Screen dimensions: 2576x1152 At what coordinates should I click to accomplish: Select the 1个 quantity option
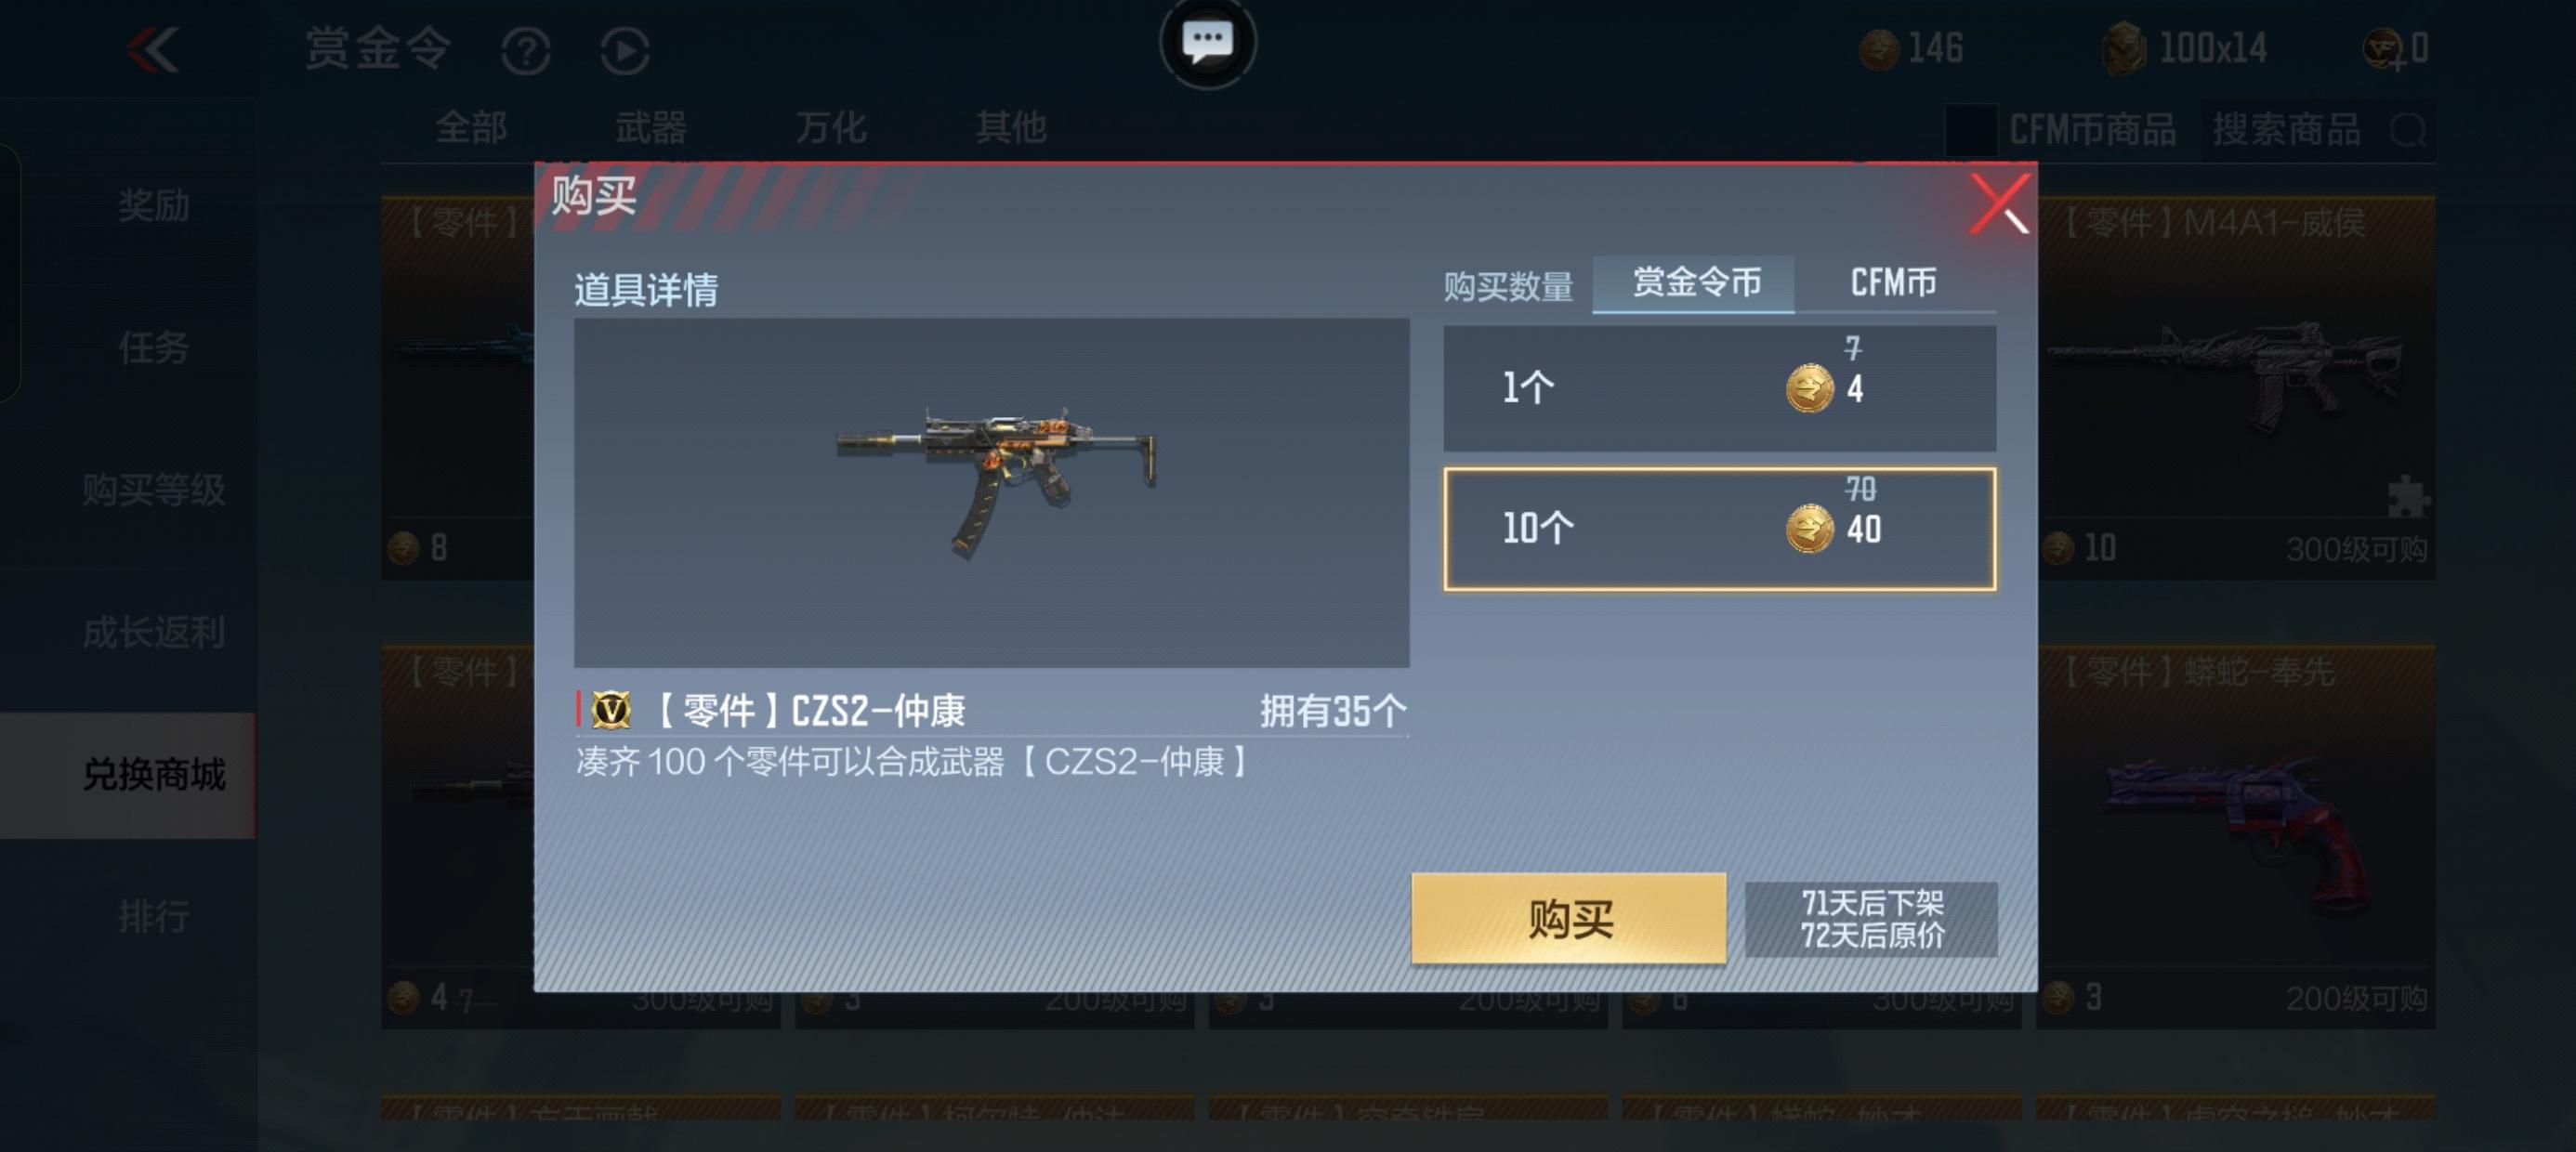(1719, 388)
